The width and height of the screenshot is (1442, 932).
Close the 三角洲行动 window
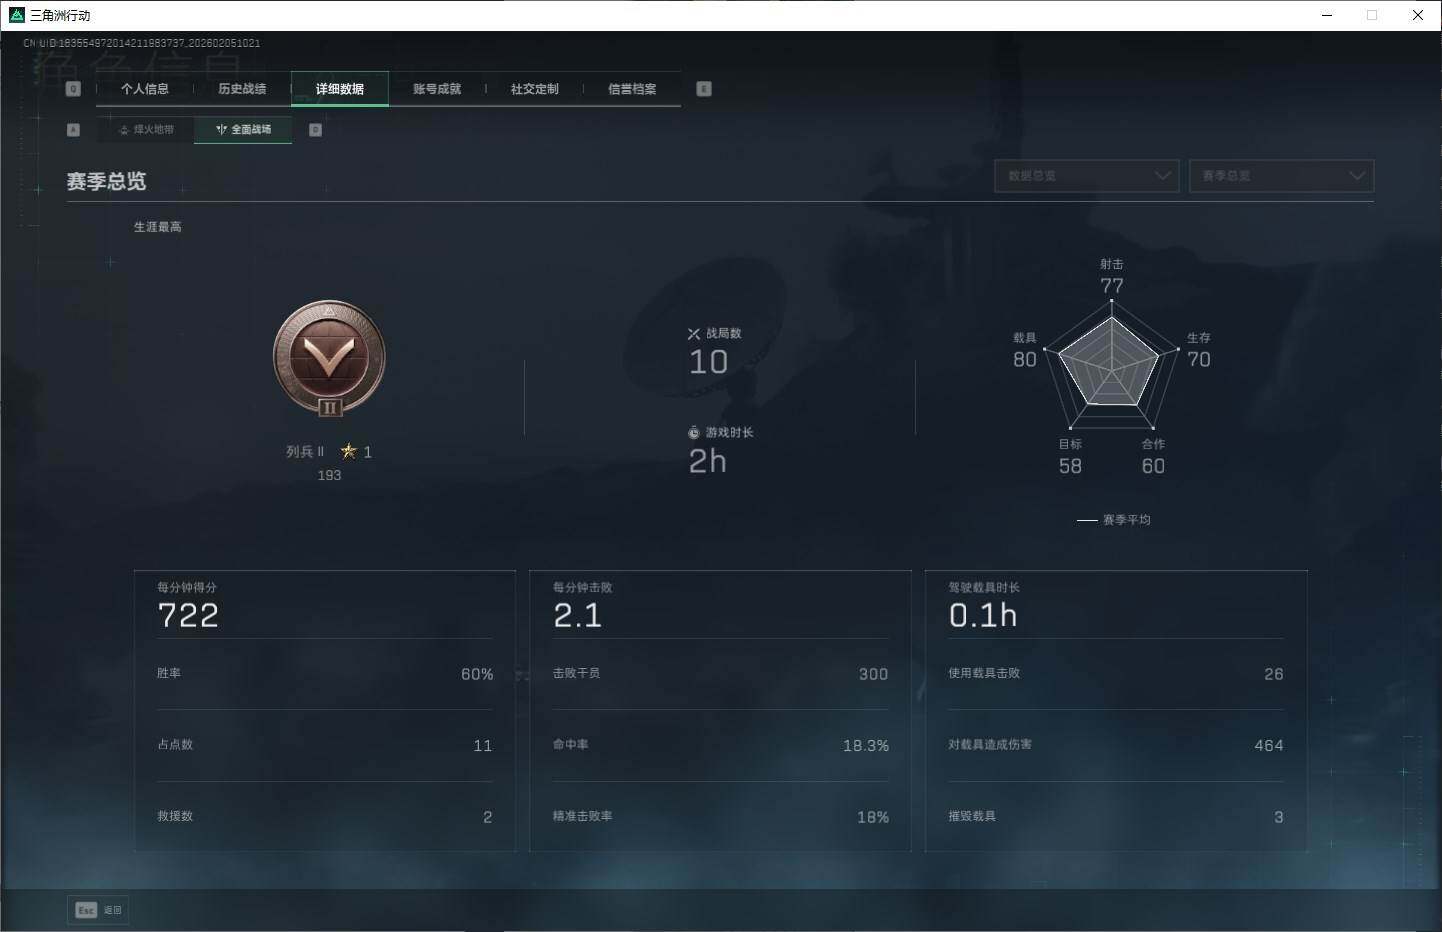[x=1418, y=15]
